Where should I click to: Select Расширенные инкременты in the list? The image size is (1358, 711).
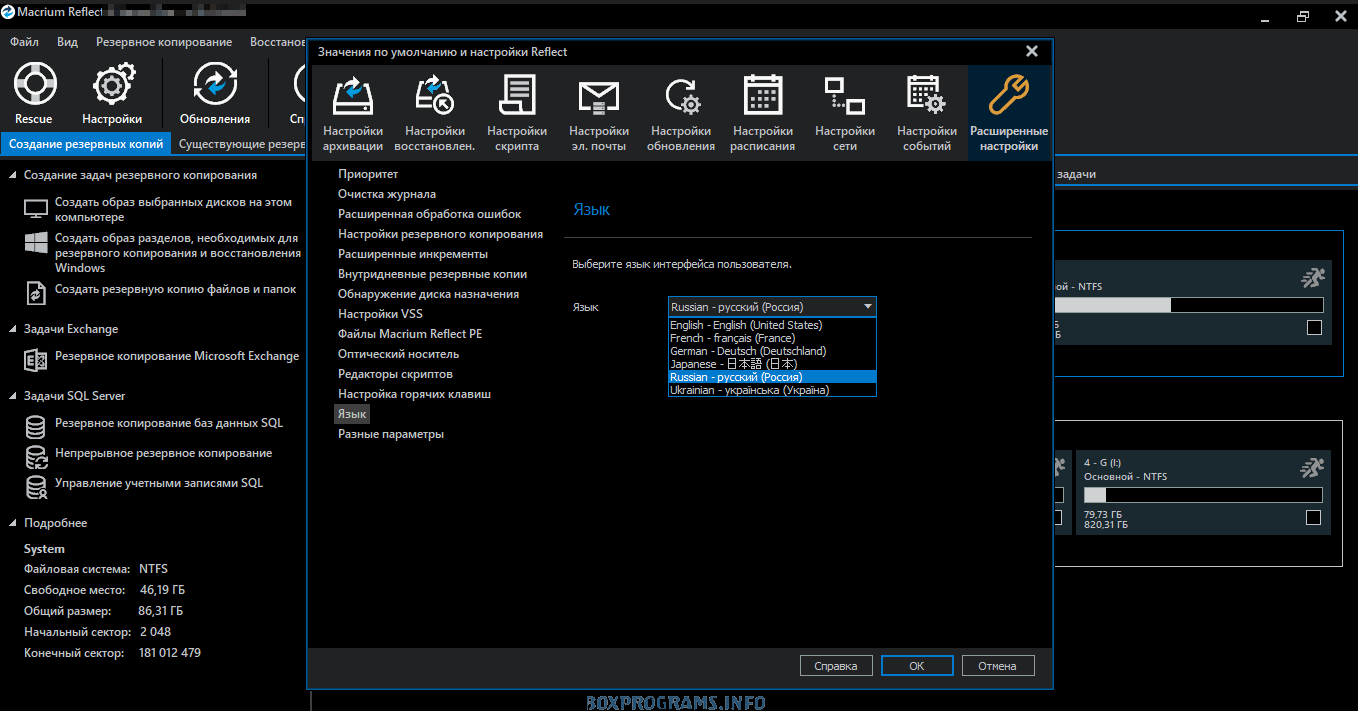tap(413, 254)
